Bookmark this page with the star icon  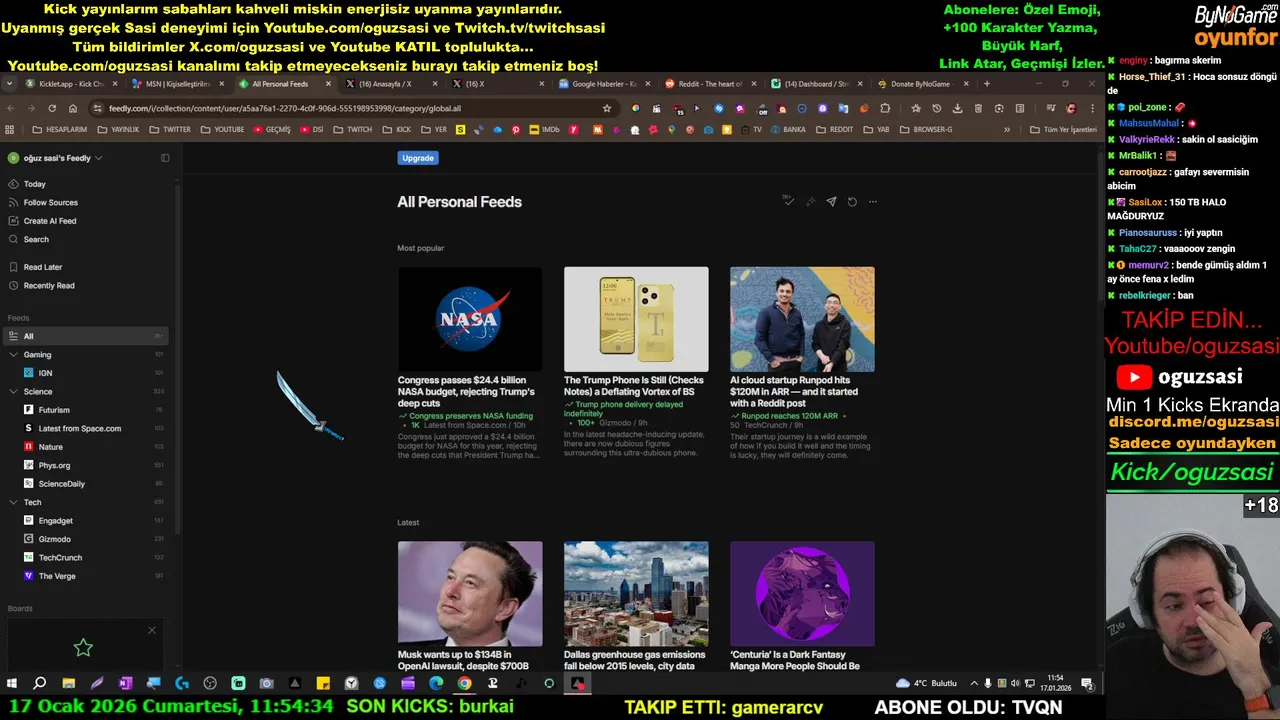pos(606,108)
